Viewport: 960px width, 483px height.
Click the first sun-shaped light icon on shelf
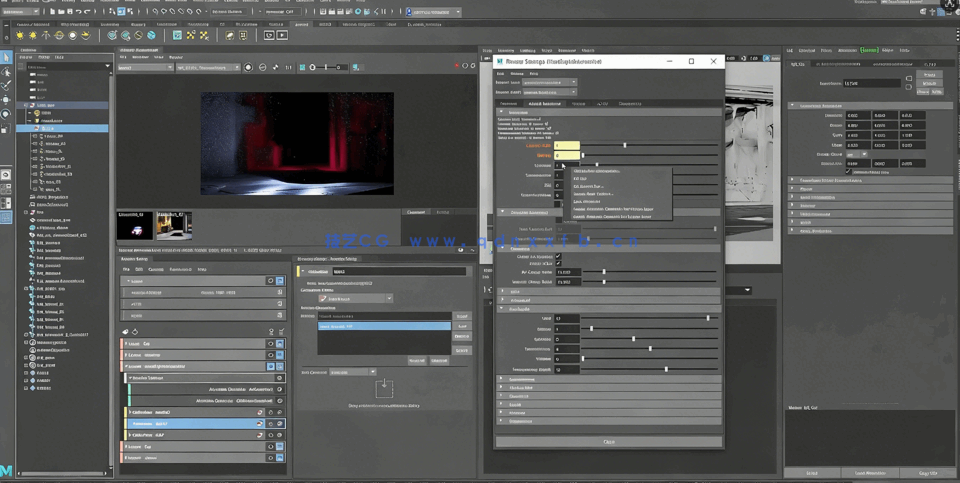pyautogui.click(x=20, y=35)
